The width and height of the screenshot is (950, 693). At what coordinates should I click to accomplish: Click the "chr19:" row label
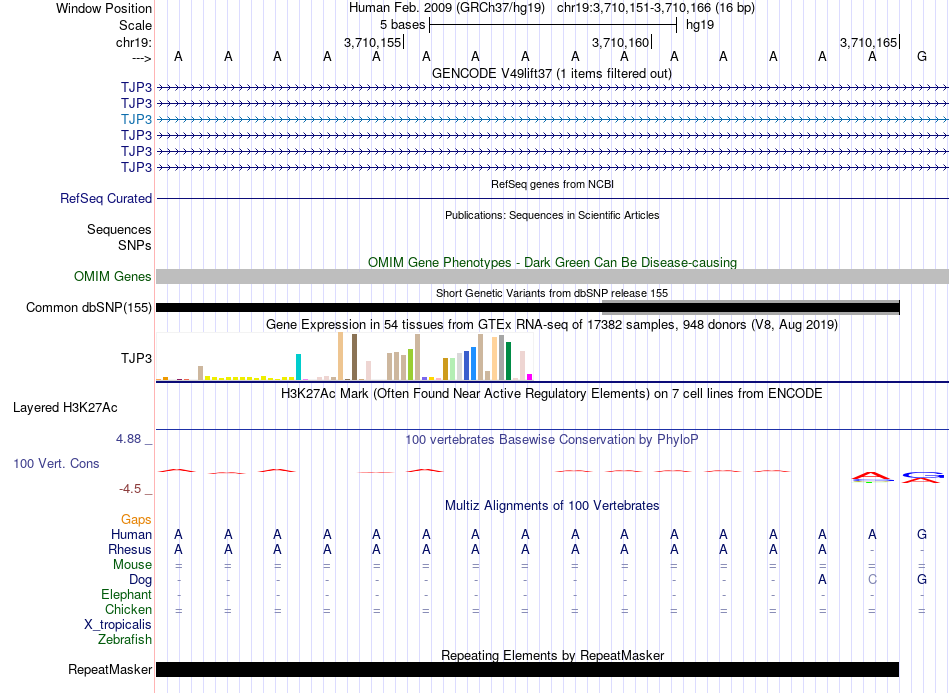tap(134, 42)
